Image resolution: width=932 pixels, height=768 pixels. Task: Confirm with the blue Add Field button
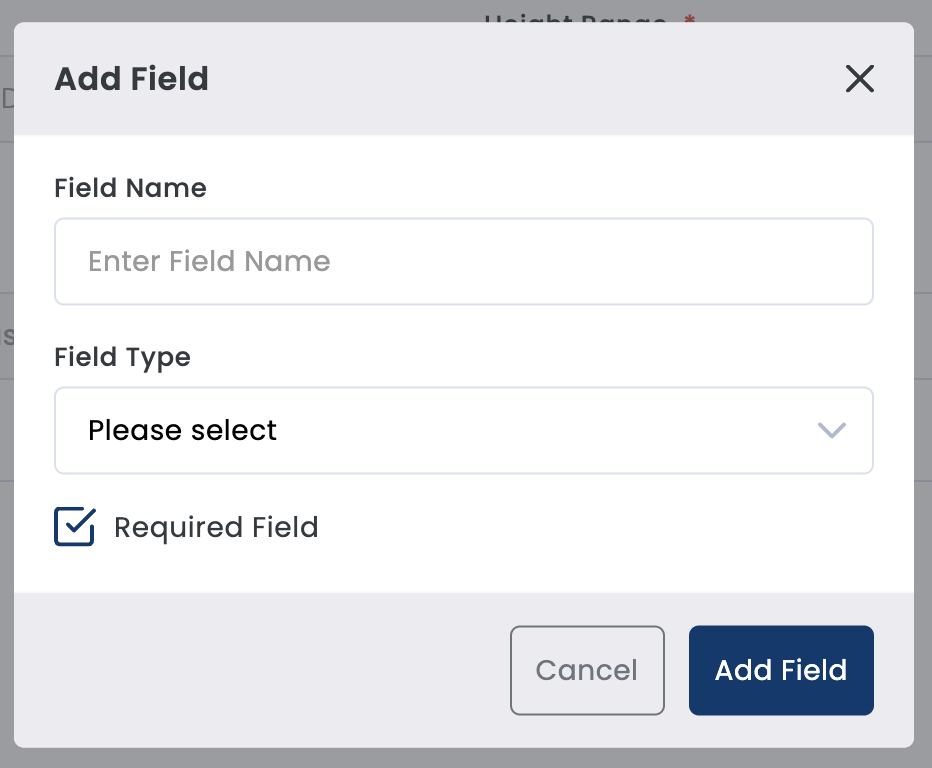click(x=780, y=670)
